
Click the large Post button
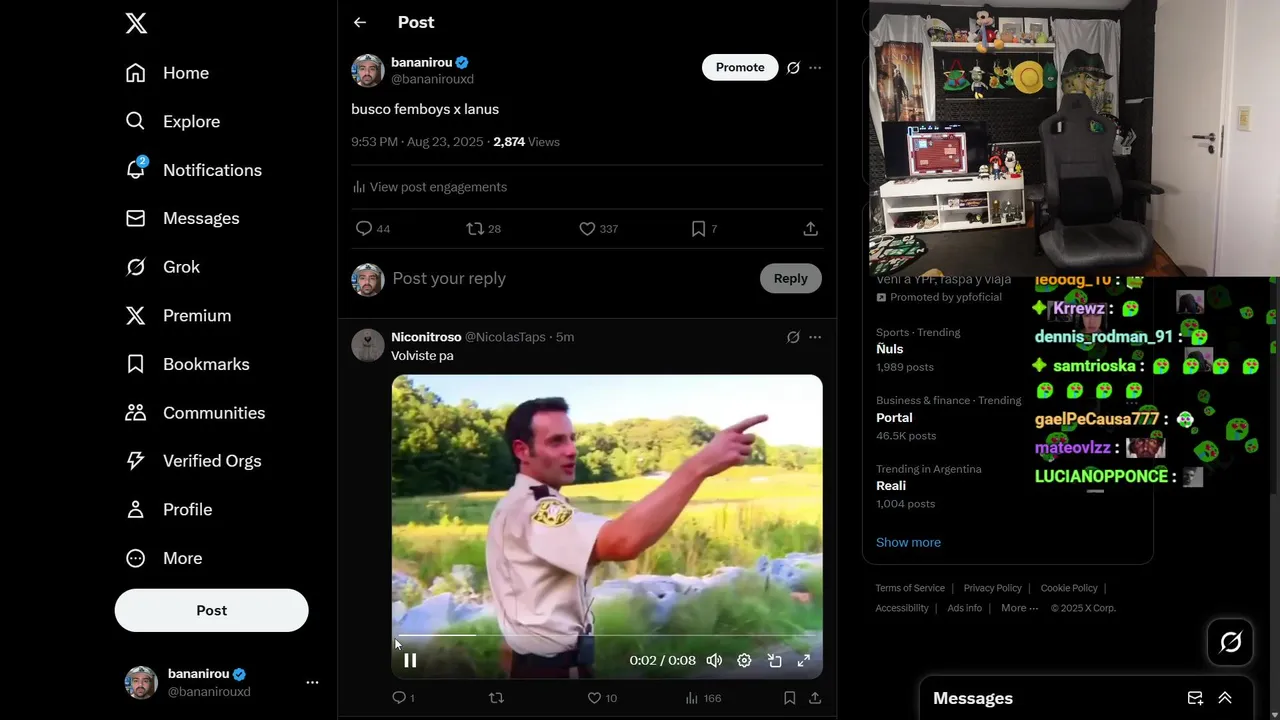[212, 610]
